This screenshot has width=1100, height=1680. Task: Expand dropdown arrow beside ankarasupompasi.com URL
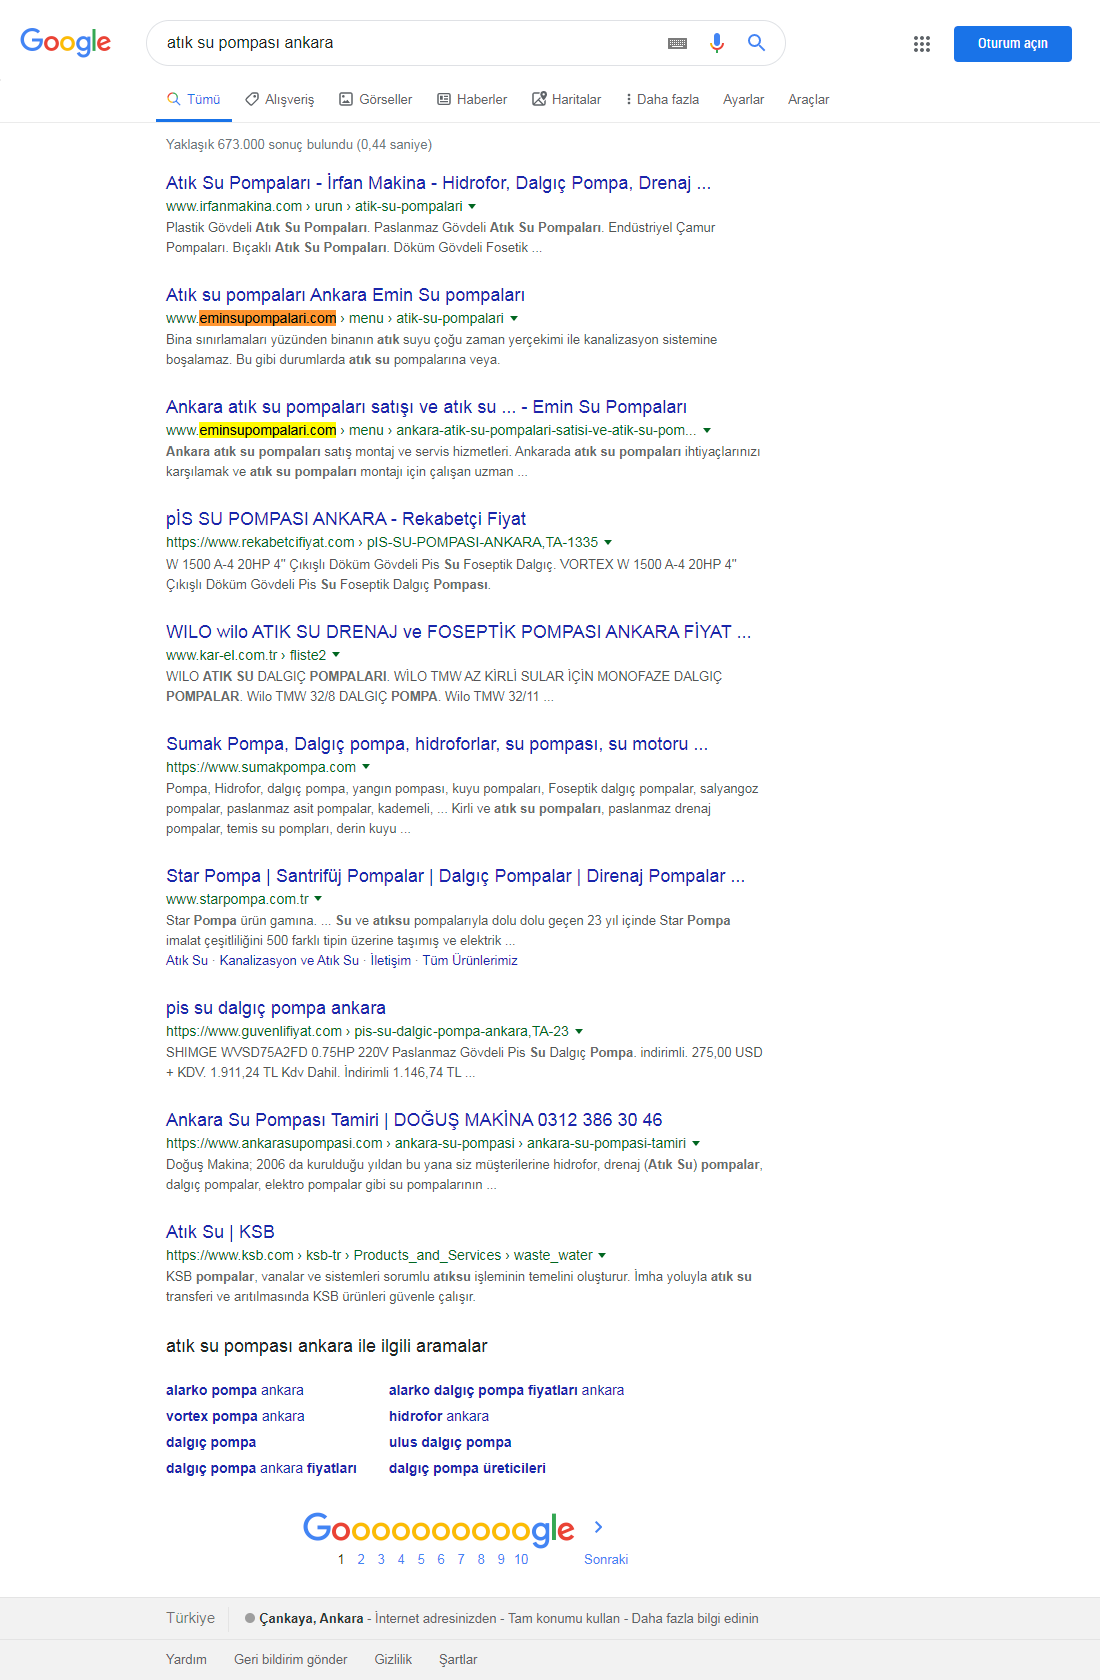[696, 1143]
